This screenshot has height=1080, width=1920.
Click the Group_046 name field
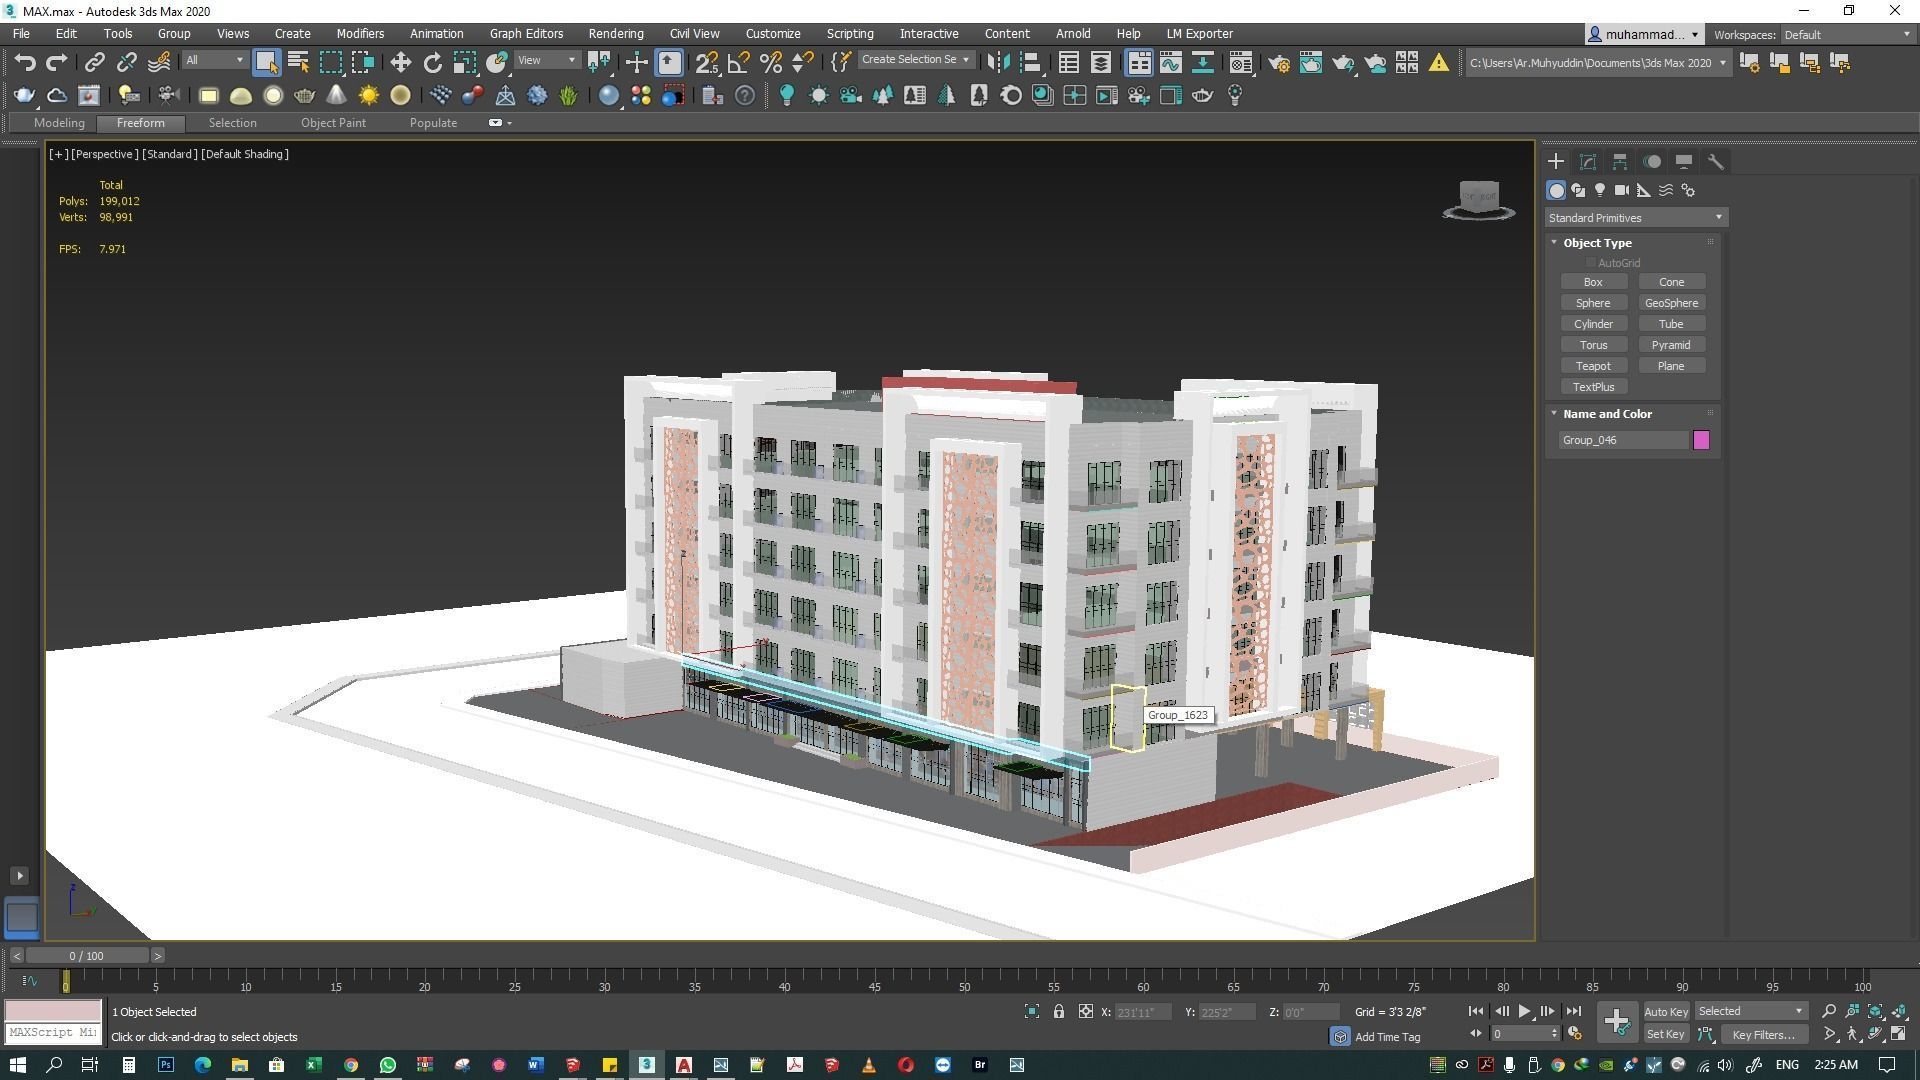click(x=1623, y=440)
